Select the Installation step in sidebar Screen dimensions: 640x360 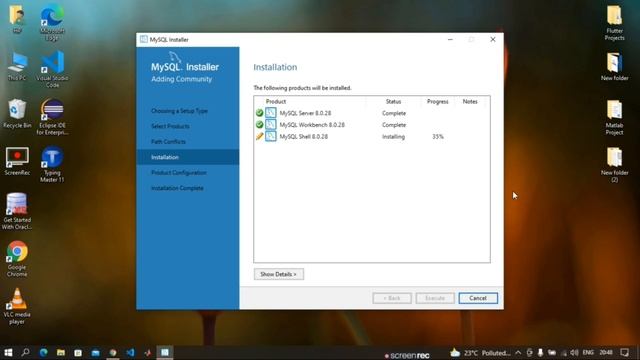[188, 157]
